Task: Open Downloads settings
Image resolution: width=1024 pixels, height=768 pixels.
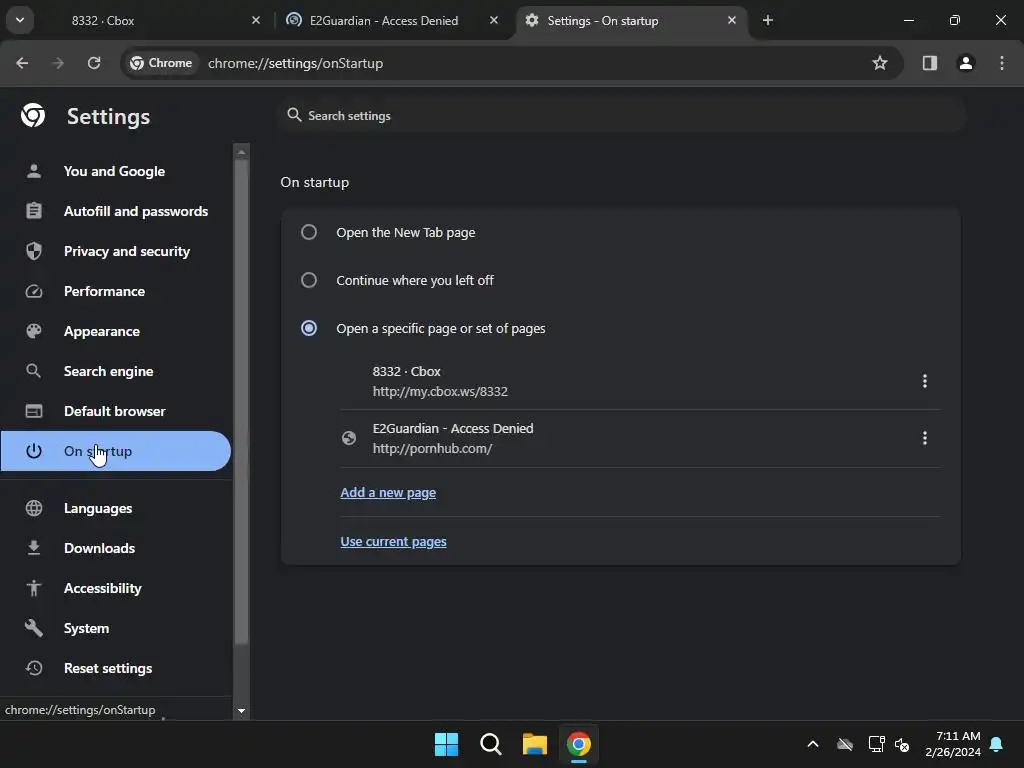Action: [116, 548]
